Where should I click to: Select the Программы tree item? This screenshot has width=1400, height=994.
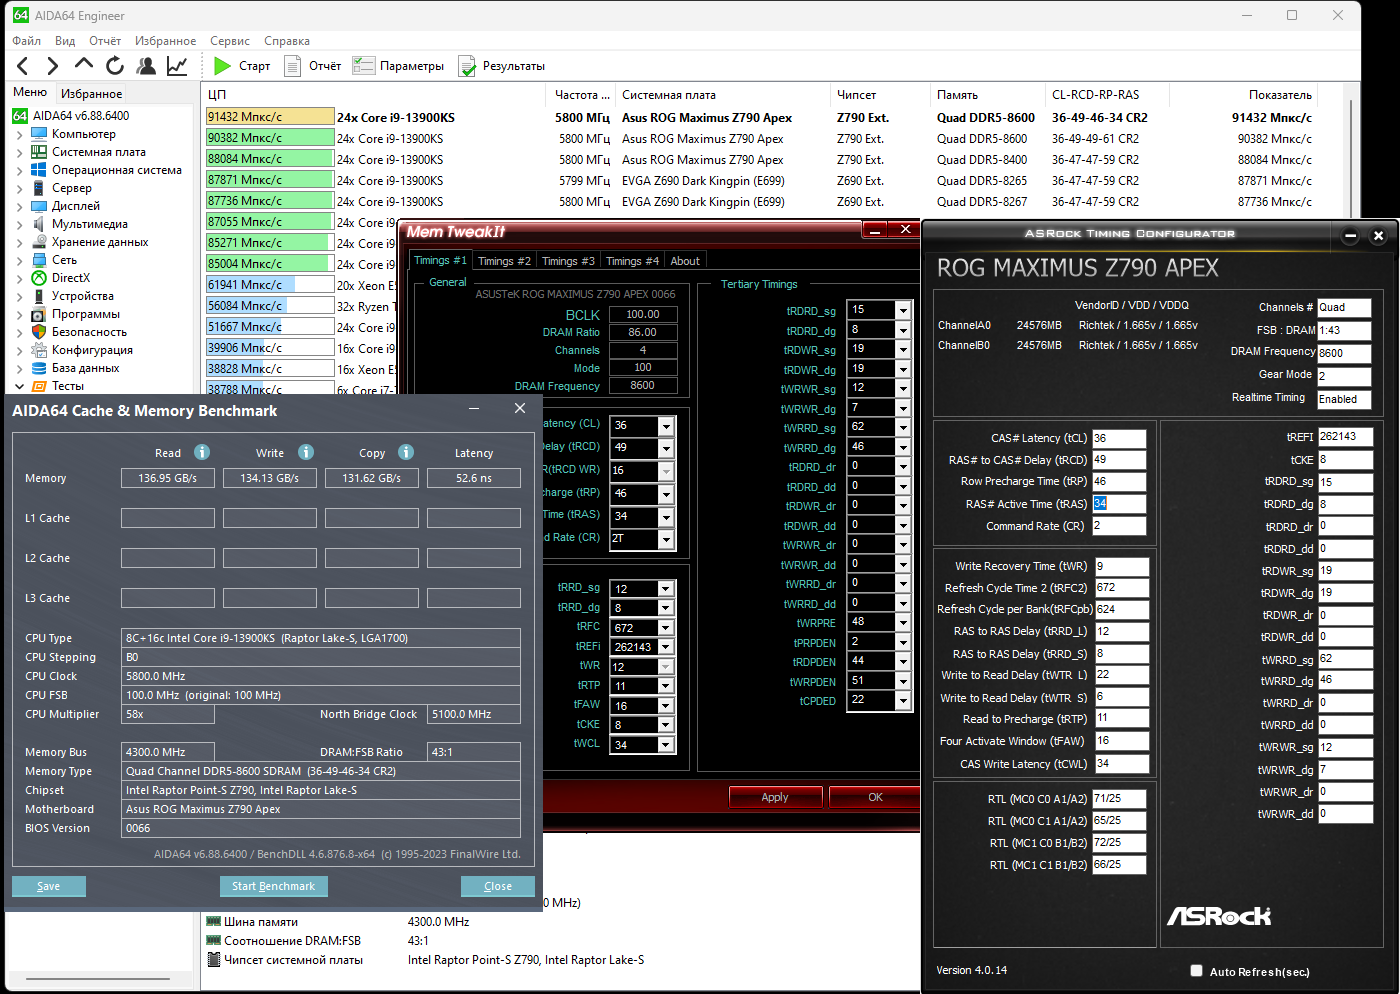[x=85, y=314]
